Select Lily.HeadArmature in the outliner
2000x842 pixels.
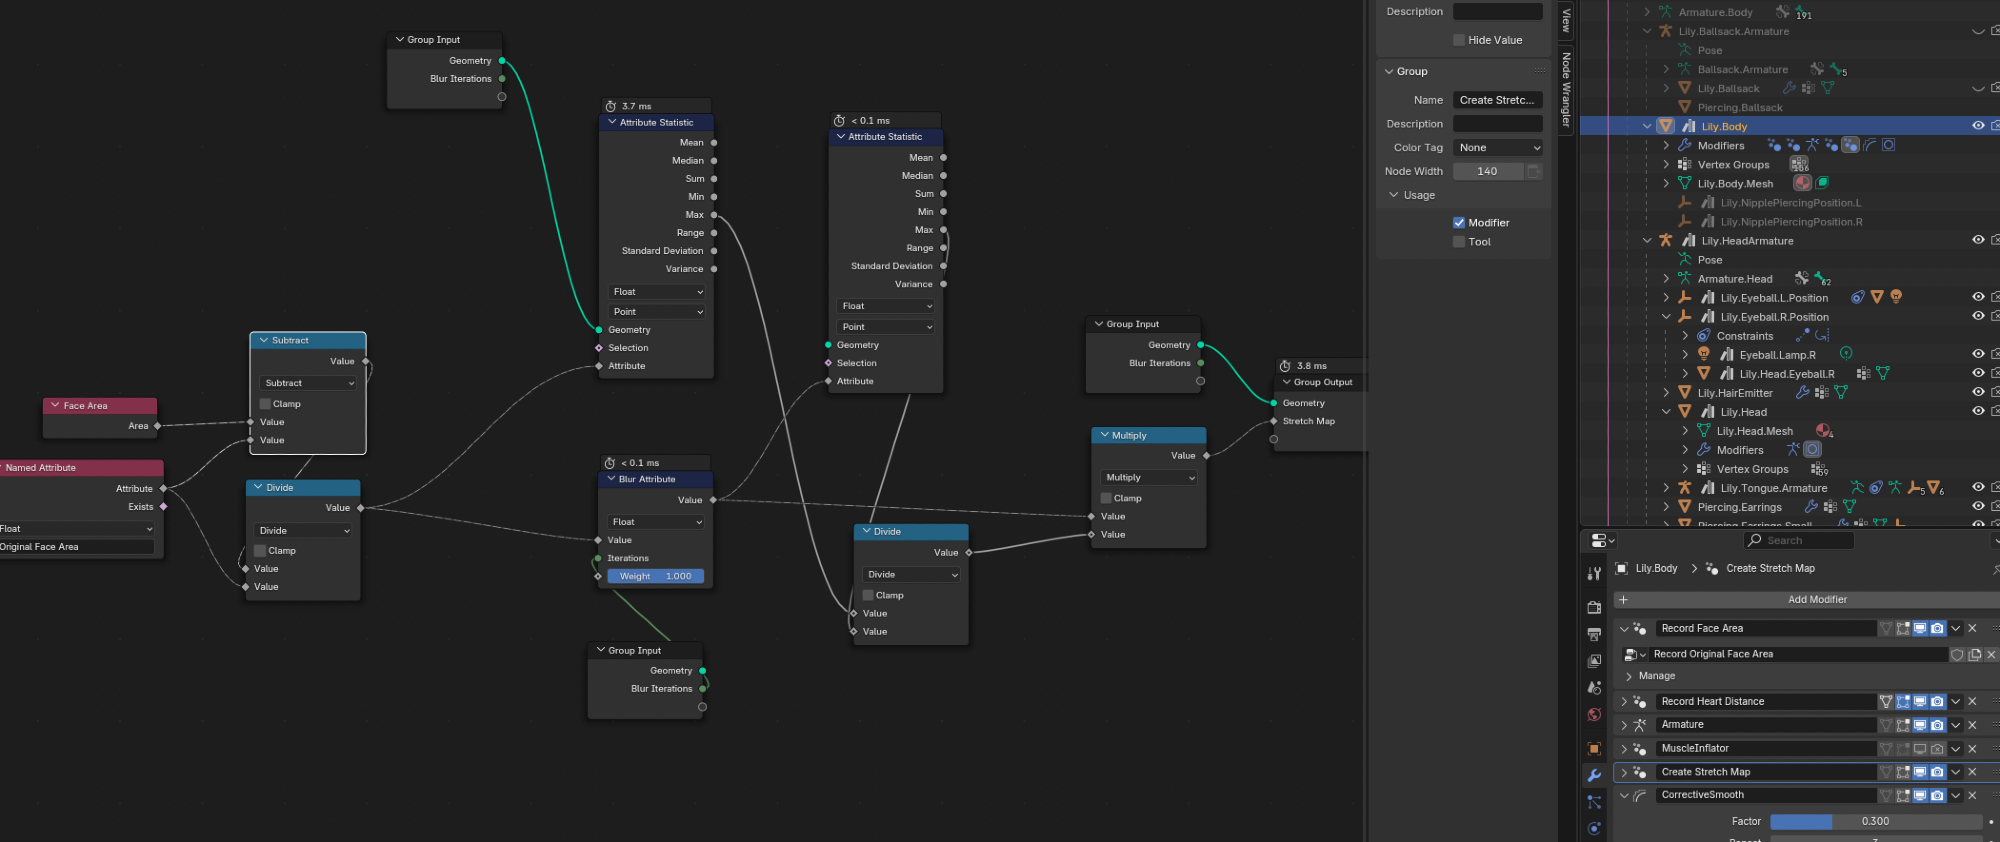pyautogui.click(x=1747, y=241)
